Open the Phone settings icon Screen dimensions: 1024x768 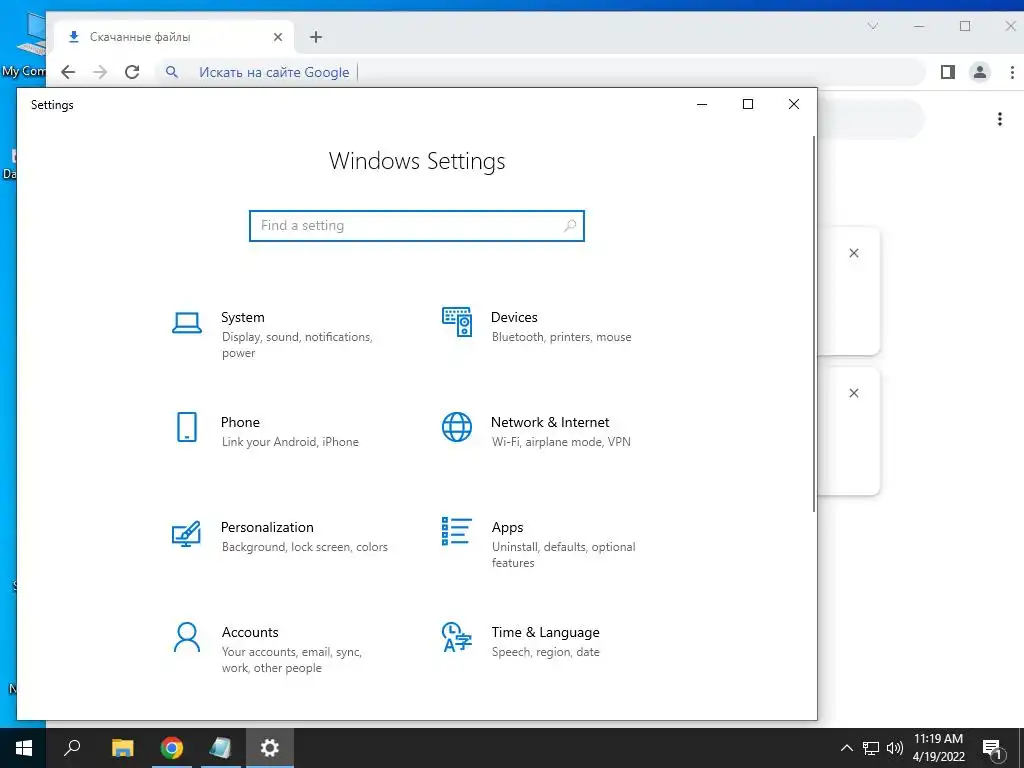pyautogui.click(x=187, y=427)
